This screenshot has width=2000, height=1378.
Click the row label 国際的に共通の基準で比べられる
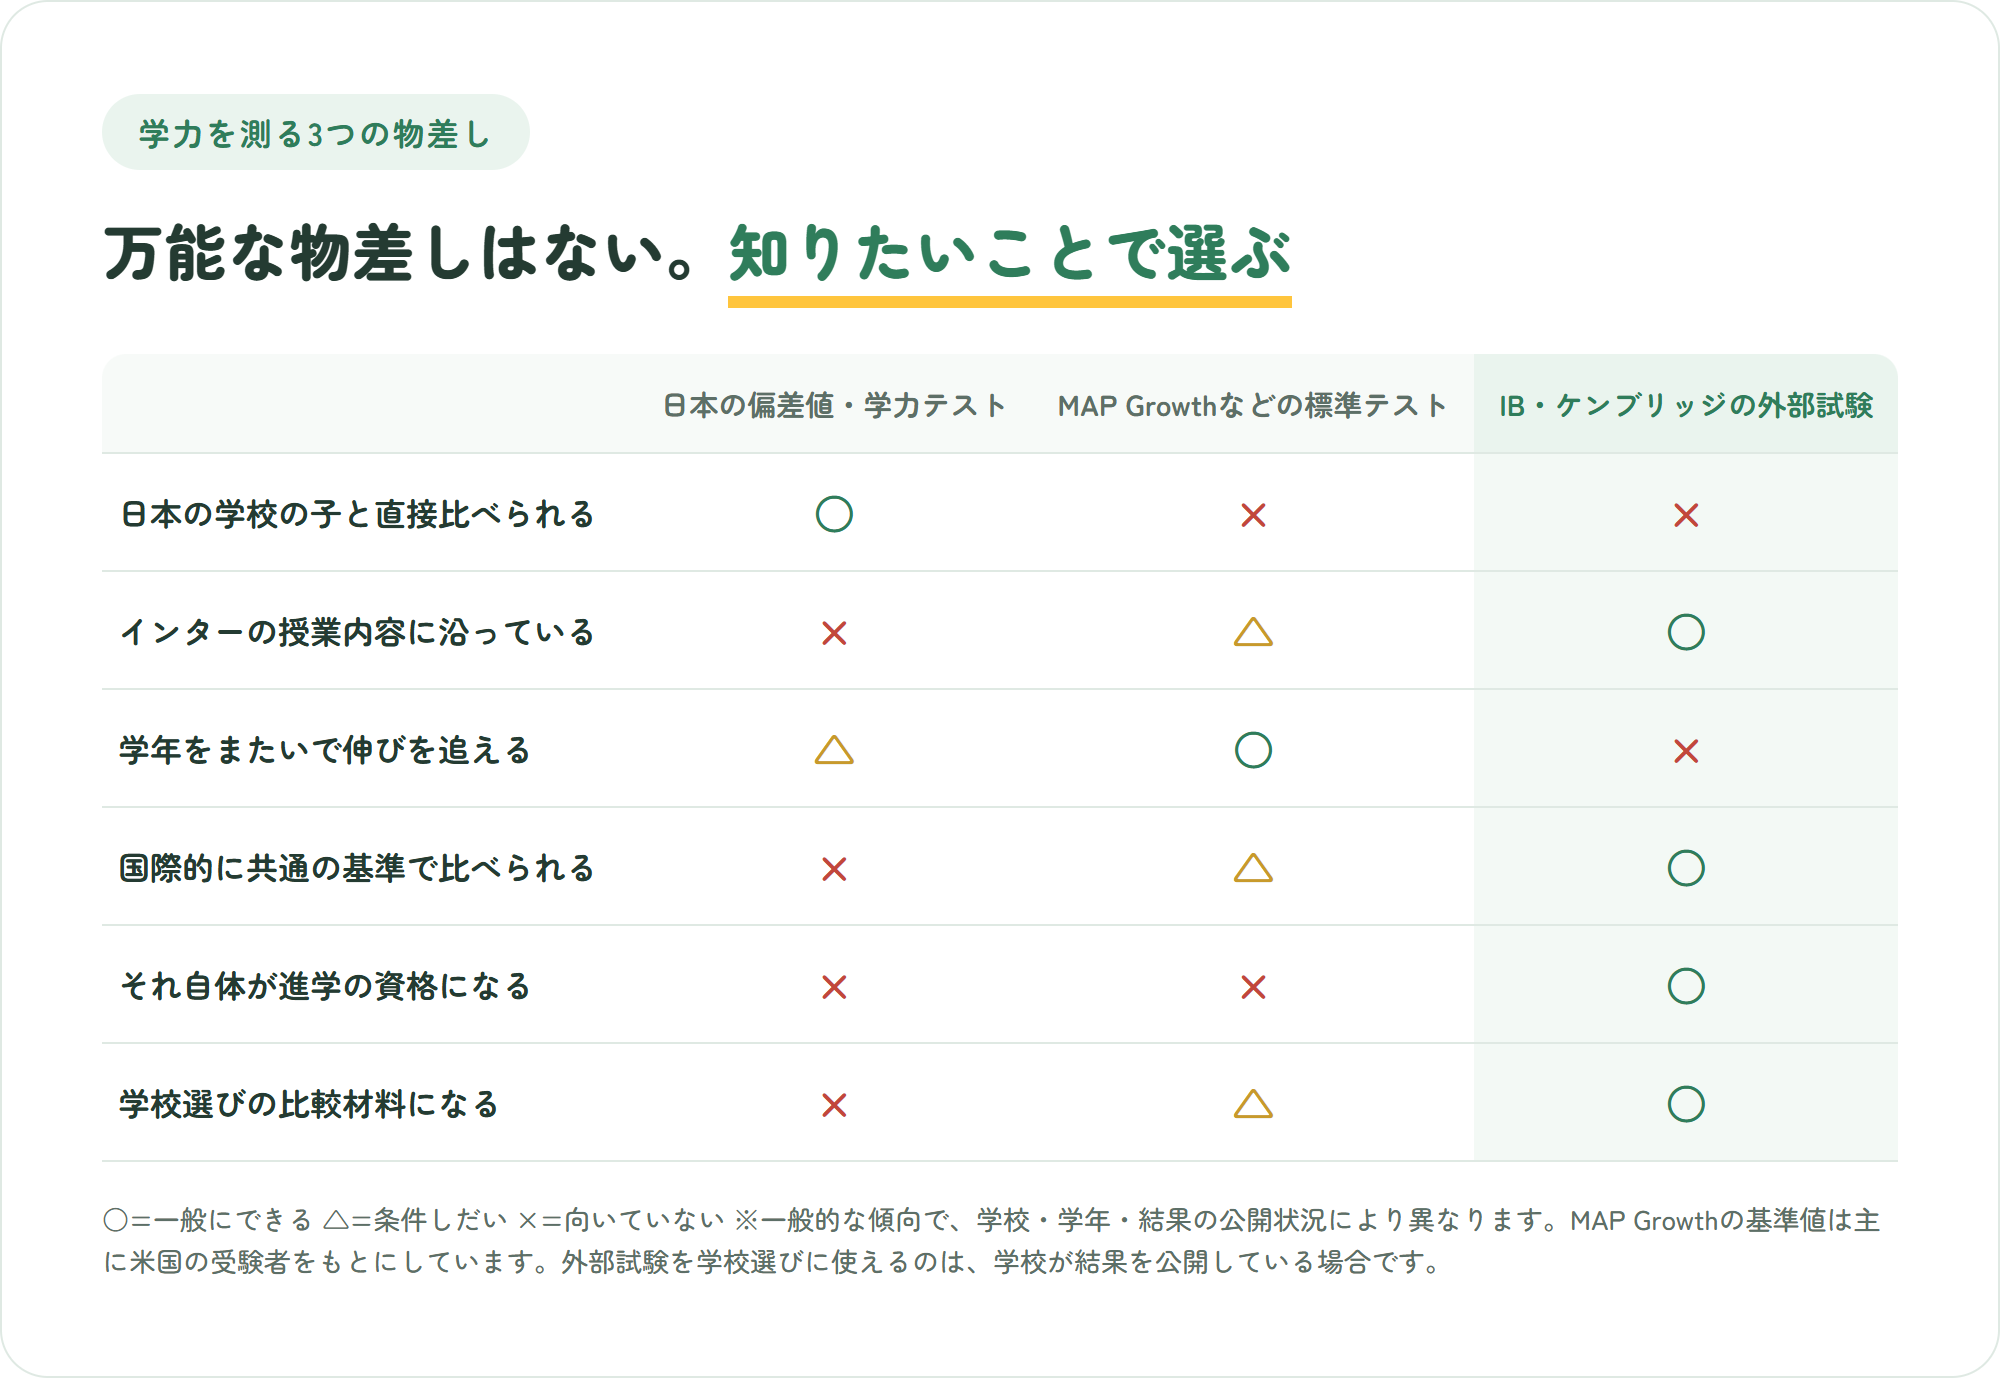coord(357,868)
